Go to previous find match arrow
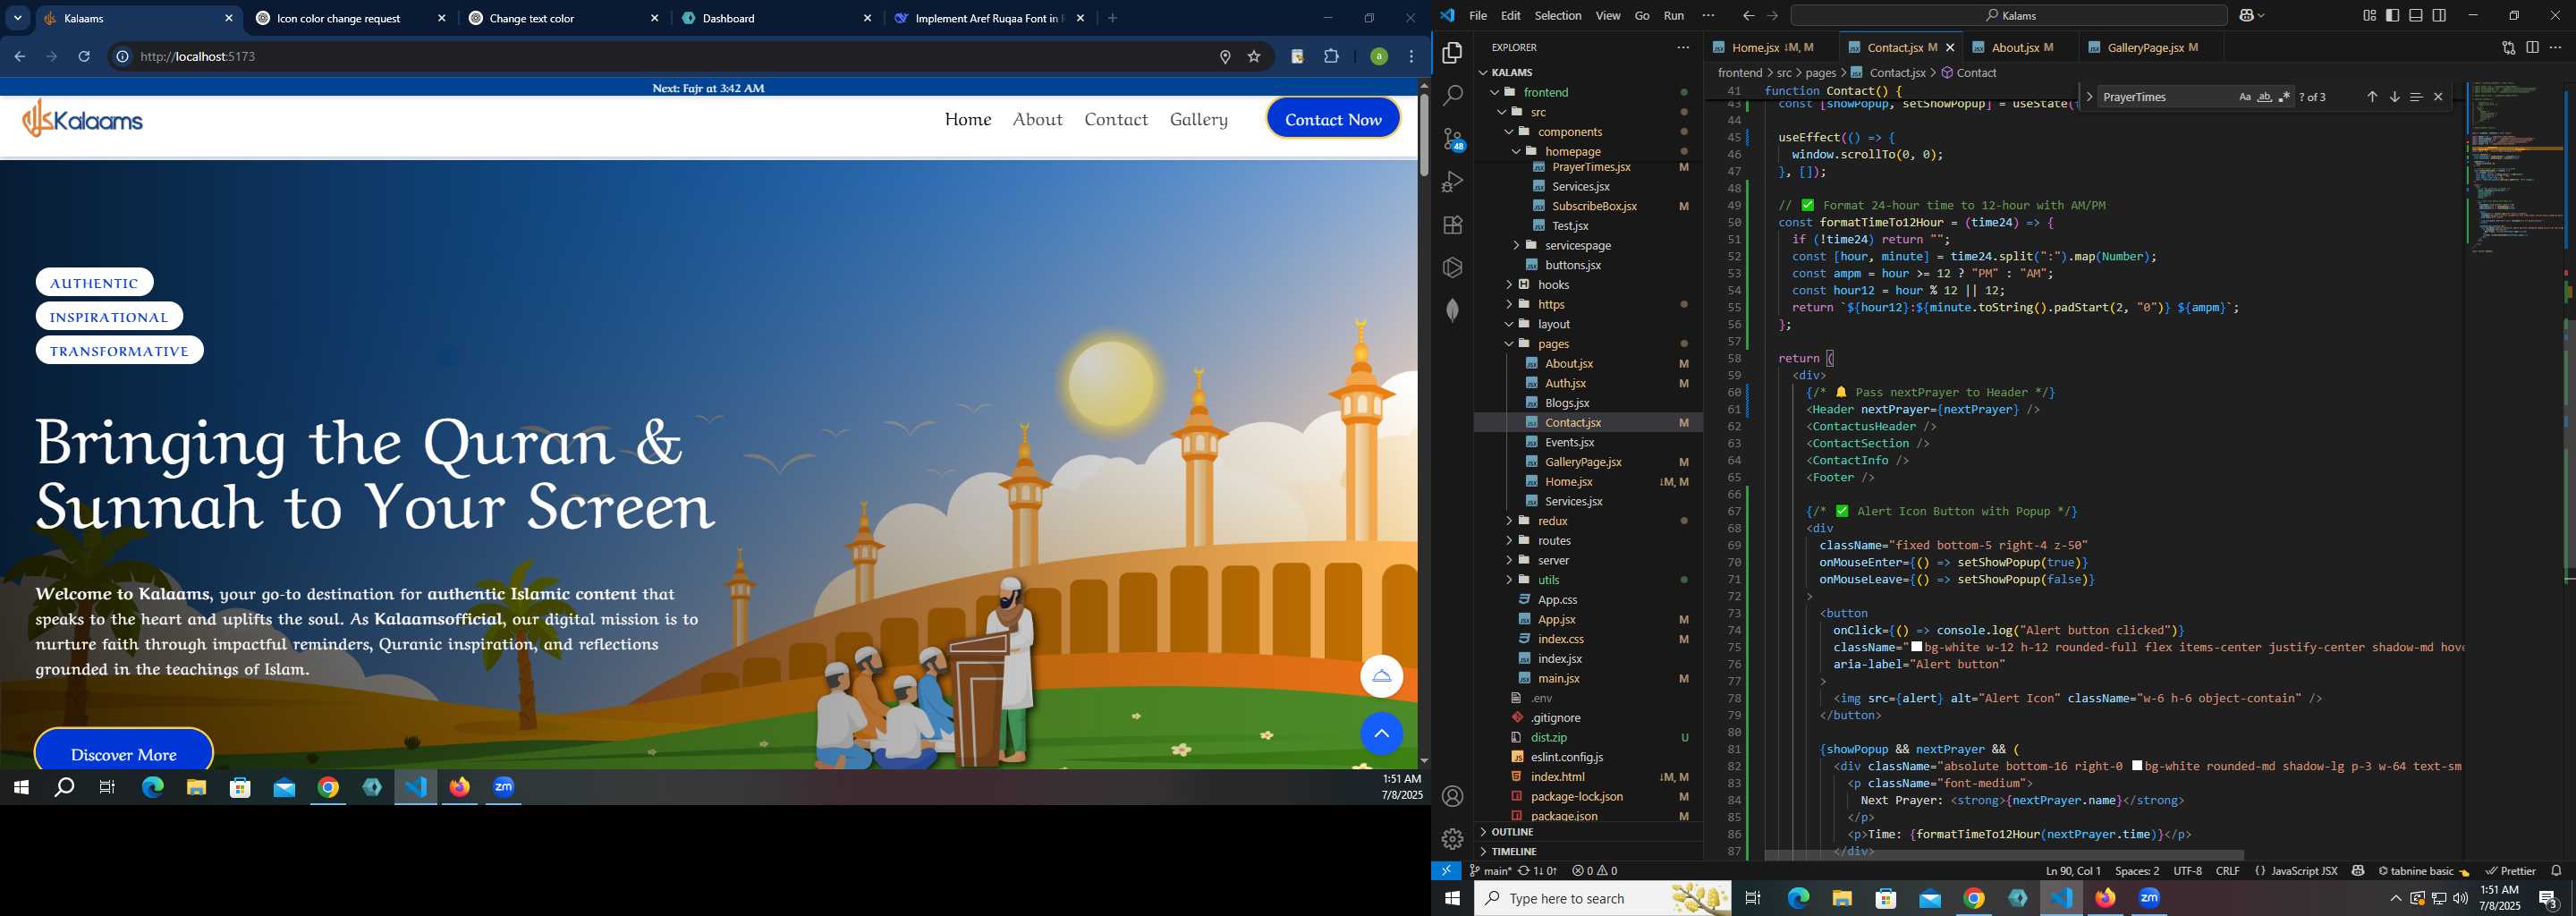 click(2372, 97)
